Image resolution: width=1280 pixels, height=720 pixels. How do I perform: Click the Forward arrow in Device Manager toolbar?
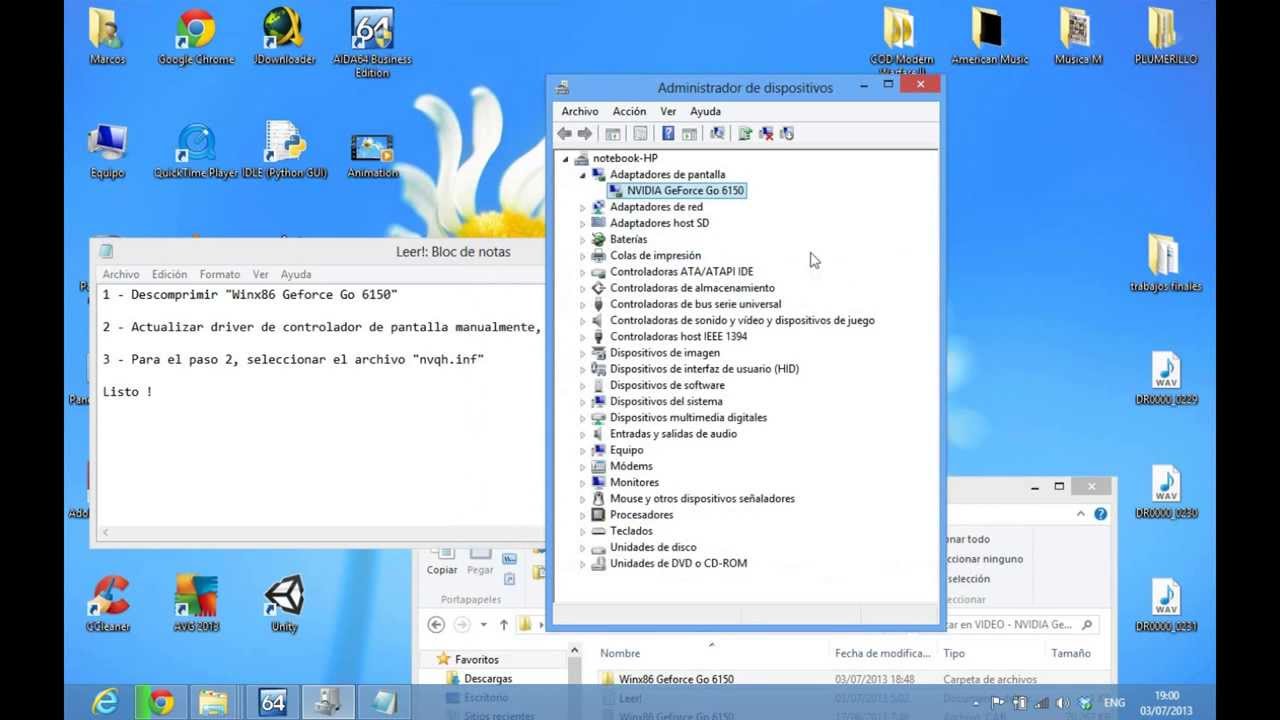pos(585,133)
